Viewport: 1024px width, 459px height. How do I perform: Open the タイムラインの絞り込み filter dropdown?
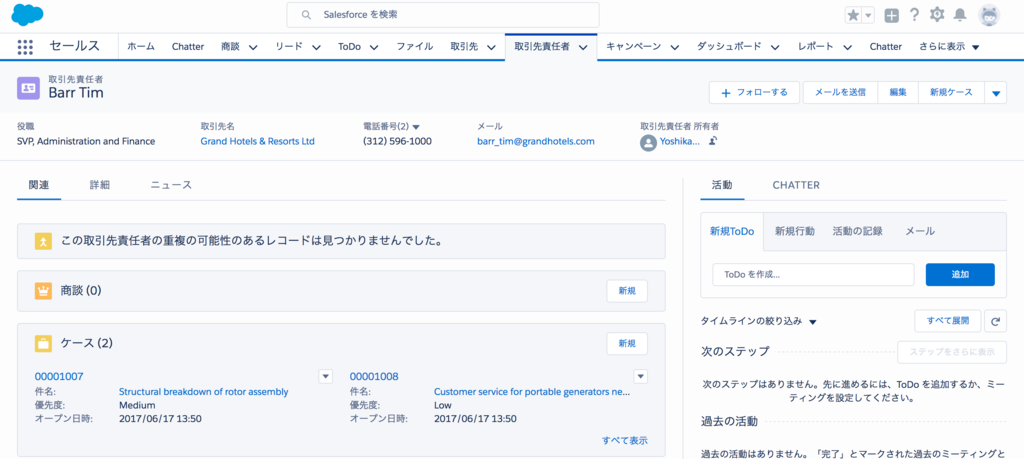coord(759,321)
